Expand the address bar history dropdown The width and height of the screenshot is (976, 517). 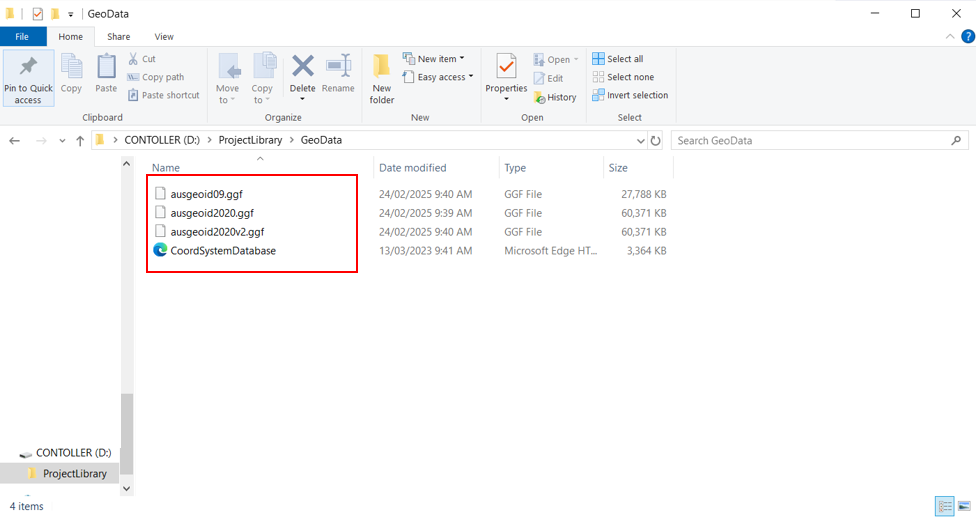[x=640, y=141]
